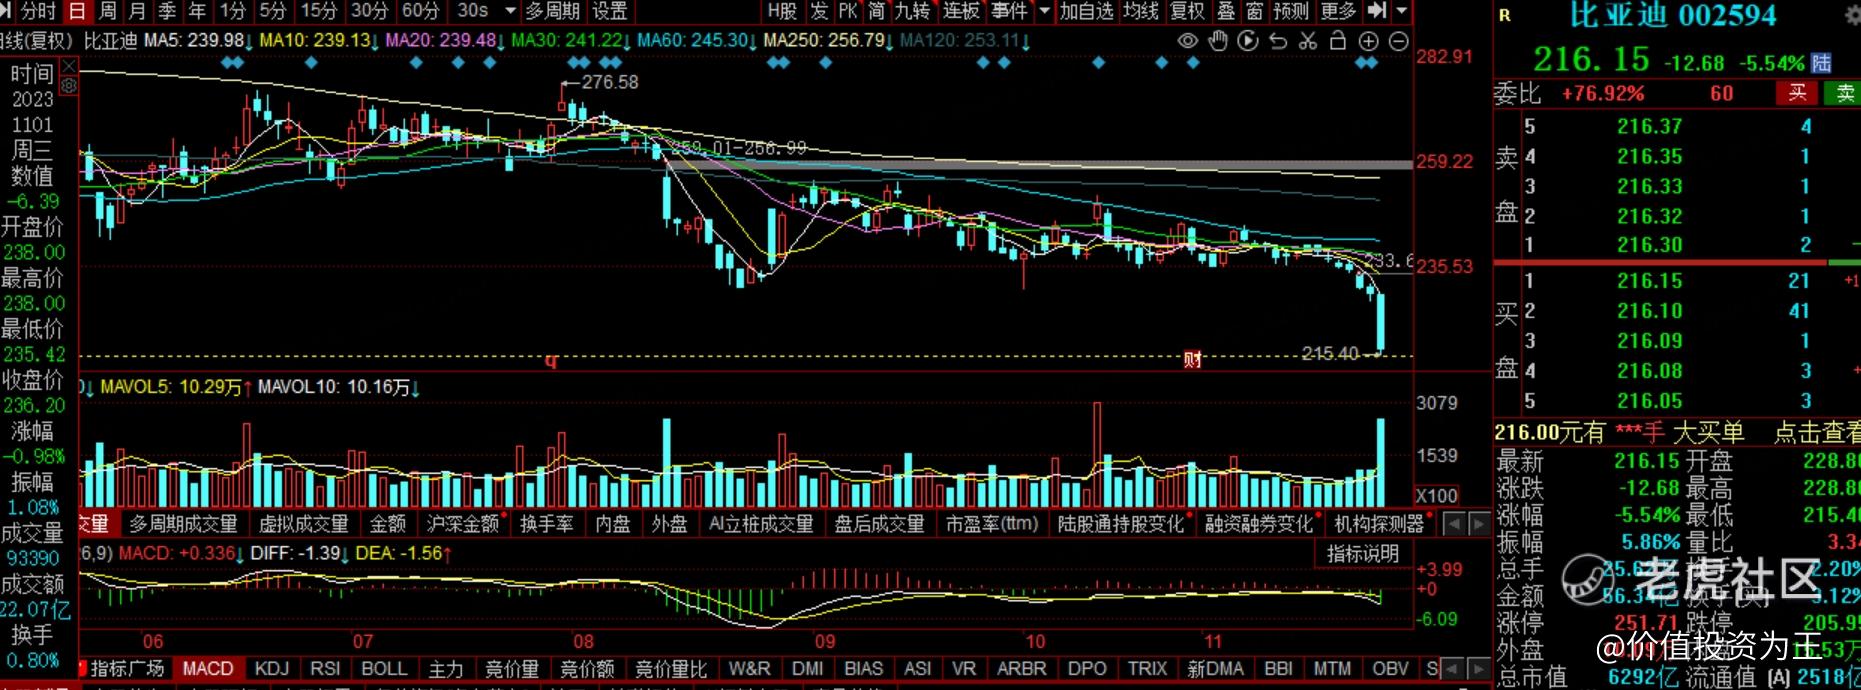The width and height of the screenshot is (1861, 690).
Task: Click the 陆 stock connect badge
Action: coord(1821,63)
